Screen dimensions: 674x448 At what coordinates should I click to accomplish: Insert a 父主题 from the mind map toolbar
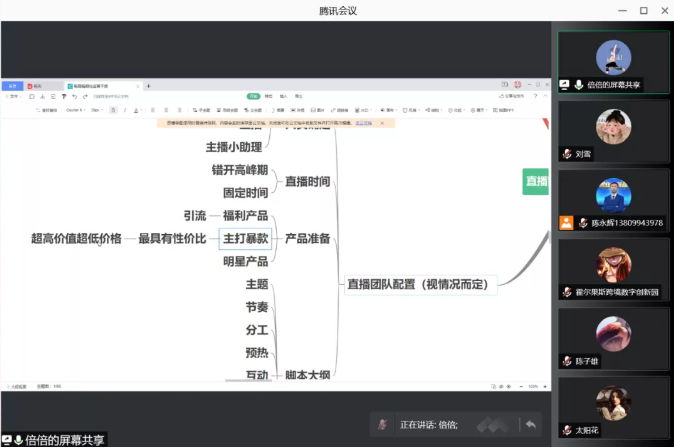253,110
